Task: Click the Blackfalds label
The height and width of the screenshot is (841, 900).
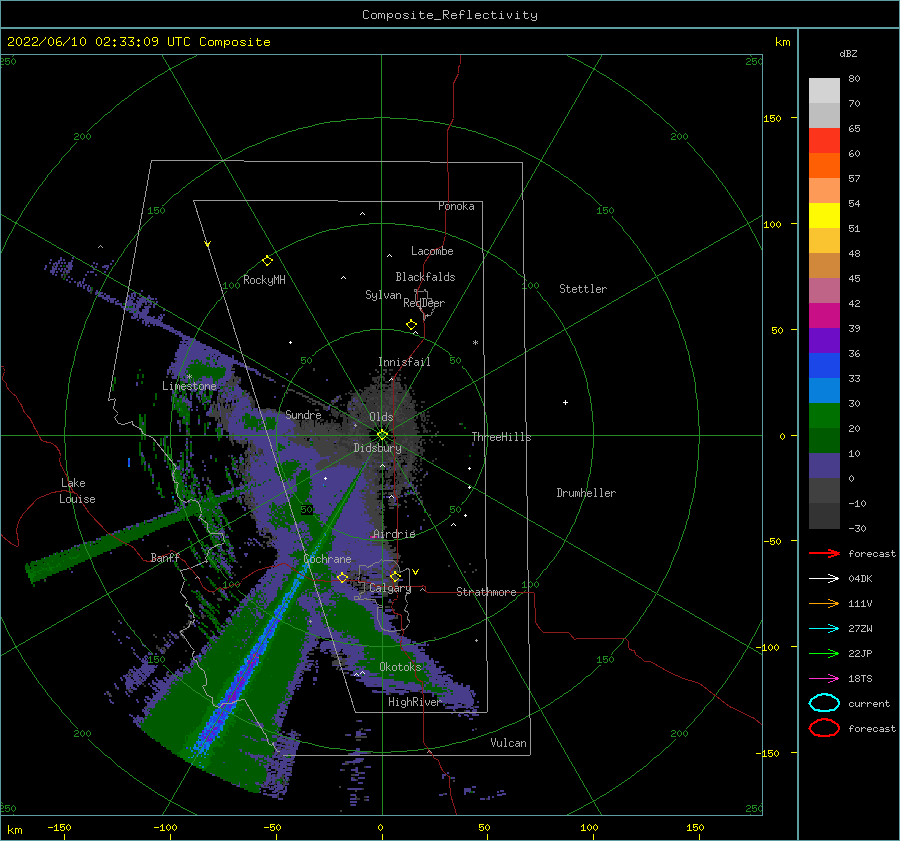Action: (425, 277)
